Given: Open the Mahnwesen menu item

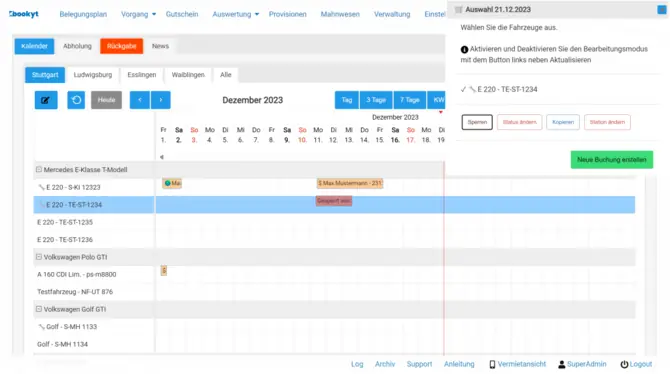Looking at the screenshot, I should pyautogui.click(x=340, y=14).
